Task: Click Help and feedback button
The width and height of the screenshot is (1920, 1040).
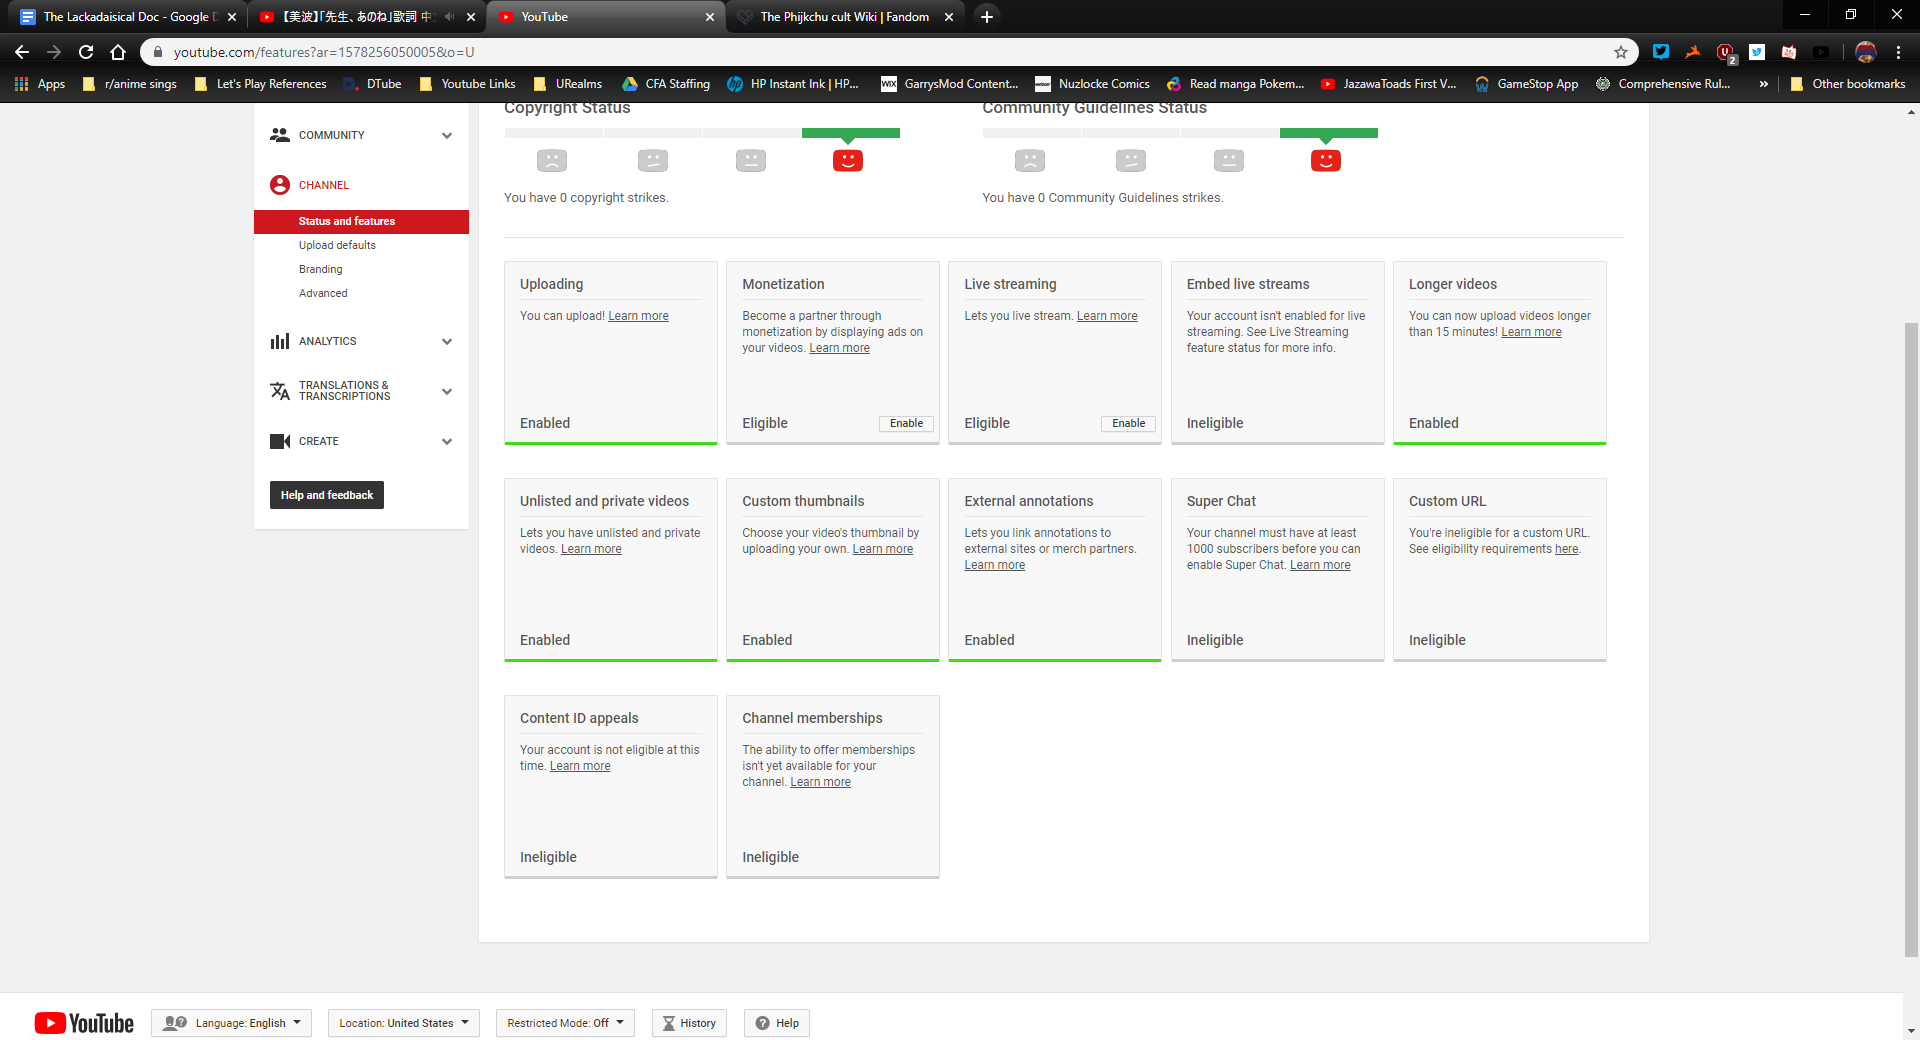Action: coord(327,495)
